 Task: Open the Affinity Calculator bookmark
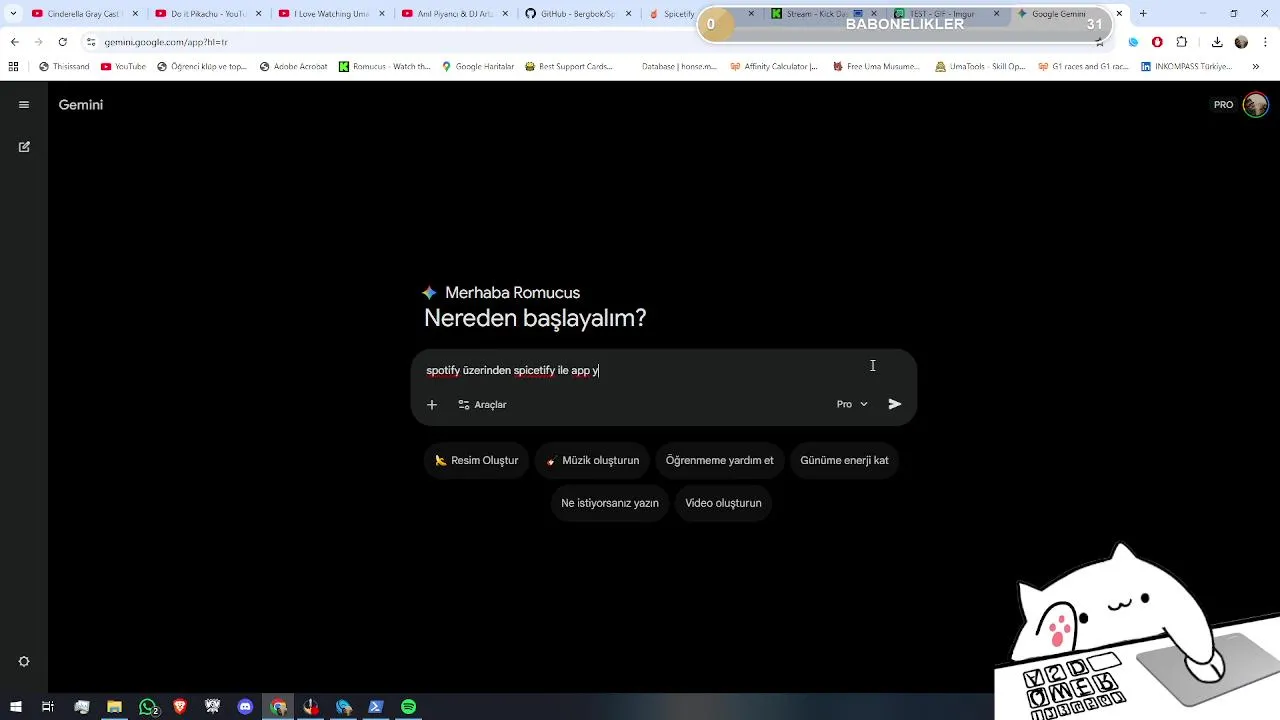click(774, 67)
